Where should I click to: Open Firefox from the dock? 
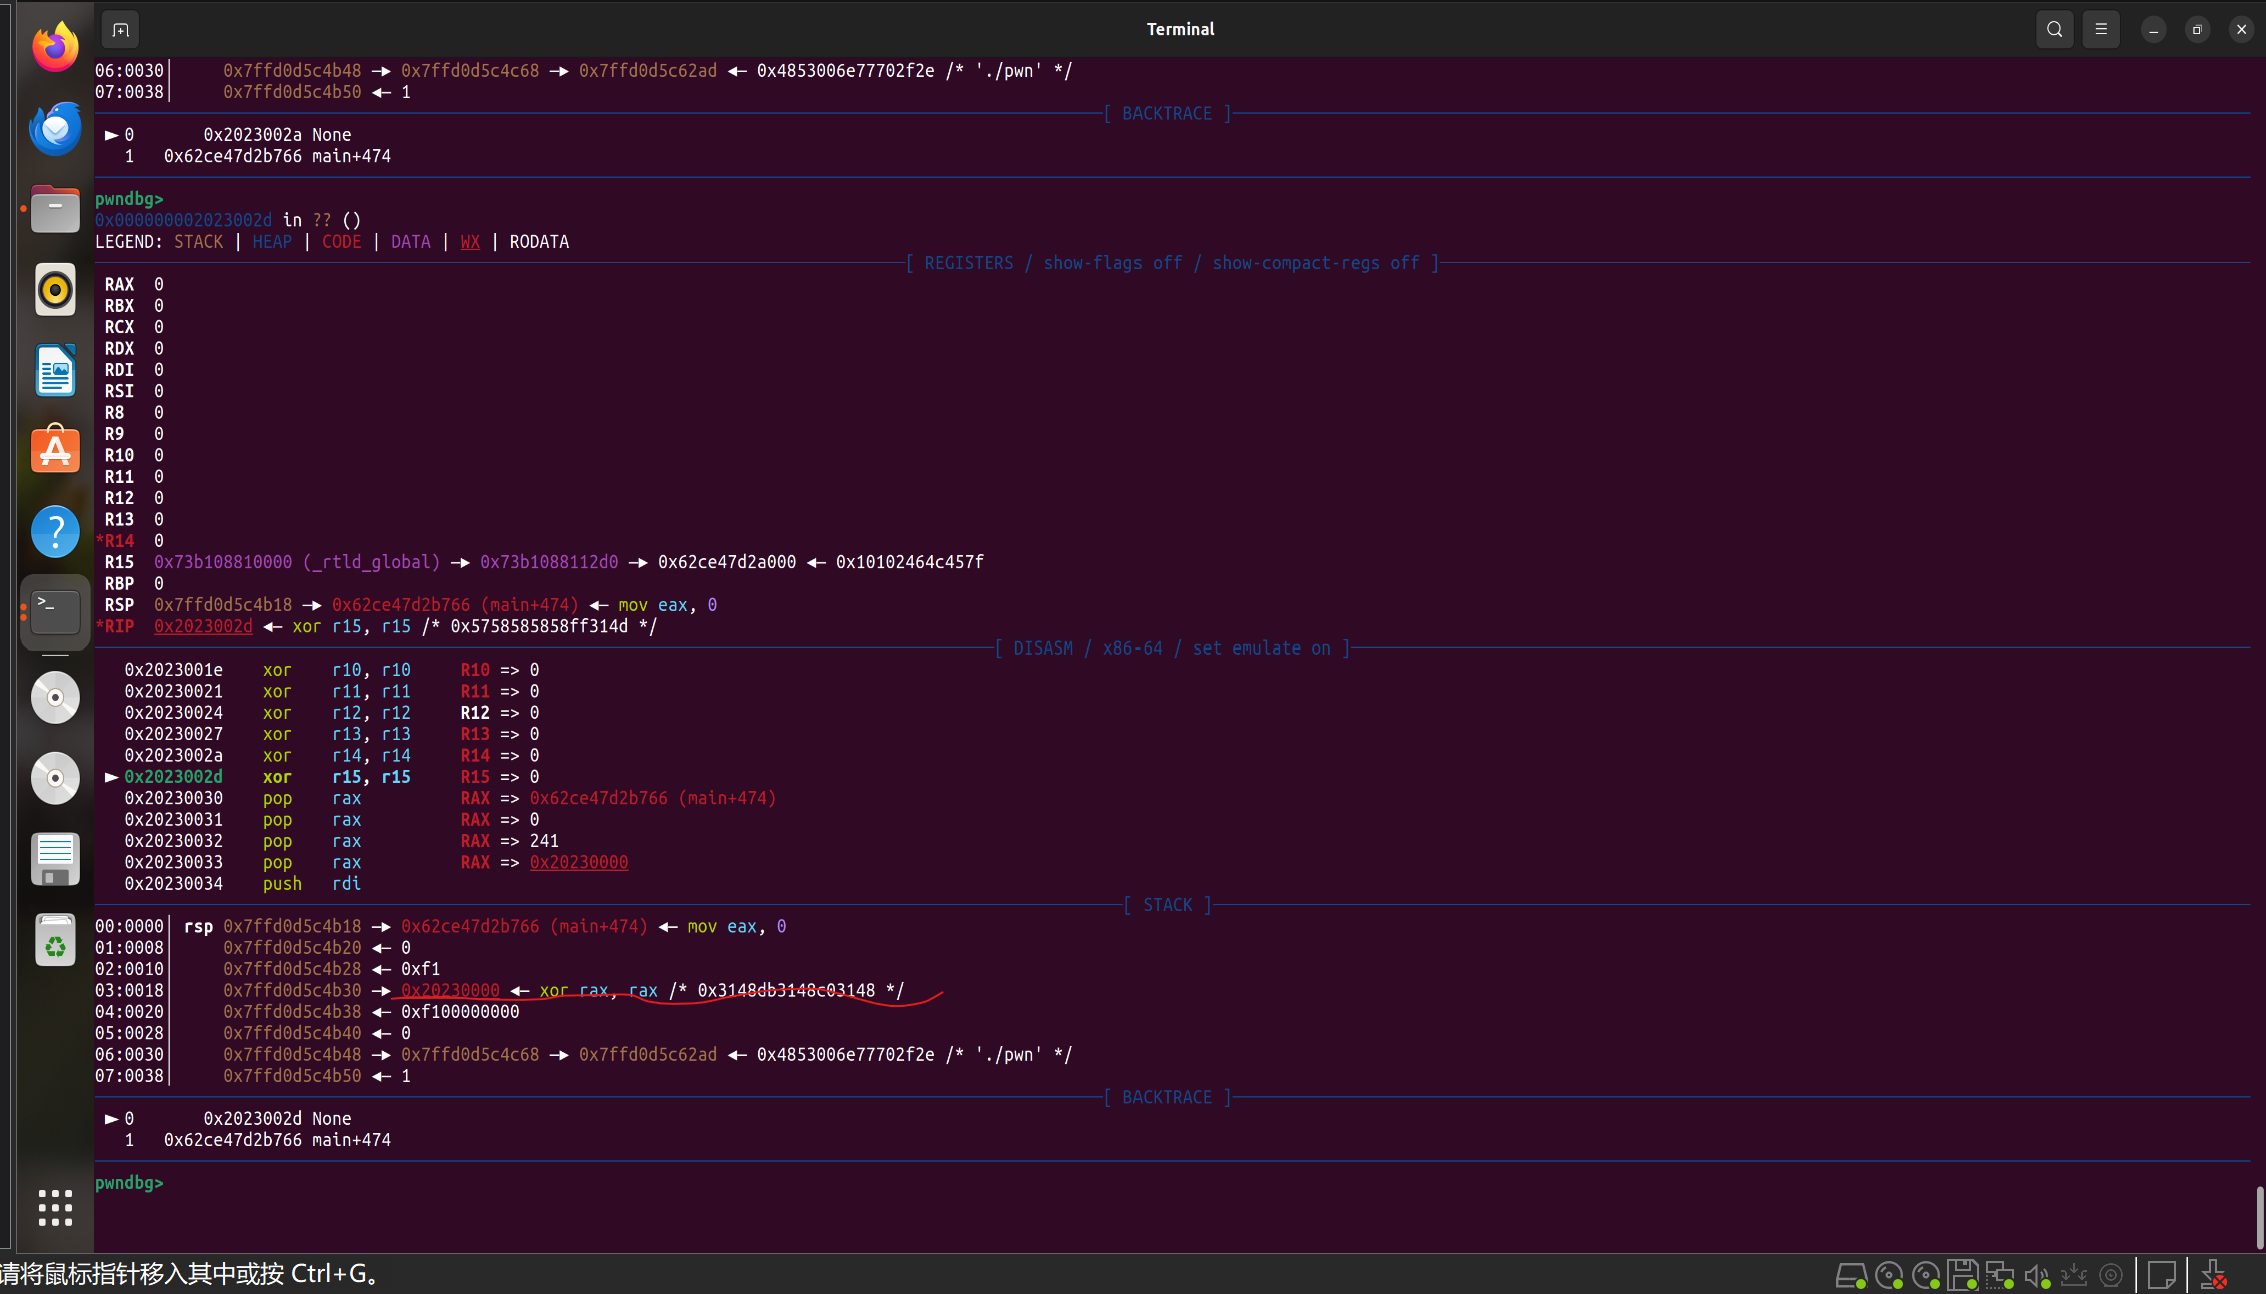pos(55,47)
